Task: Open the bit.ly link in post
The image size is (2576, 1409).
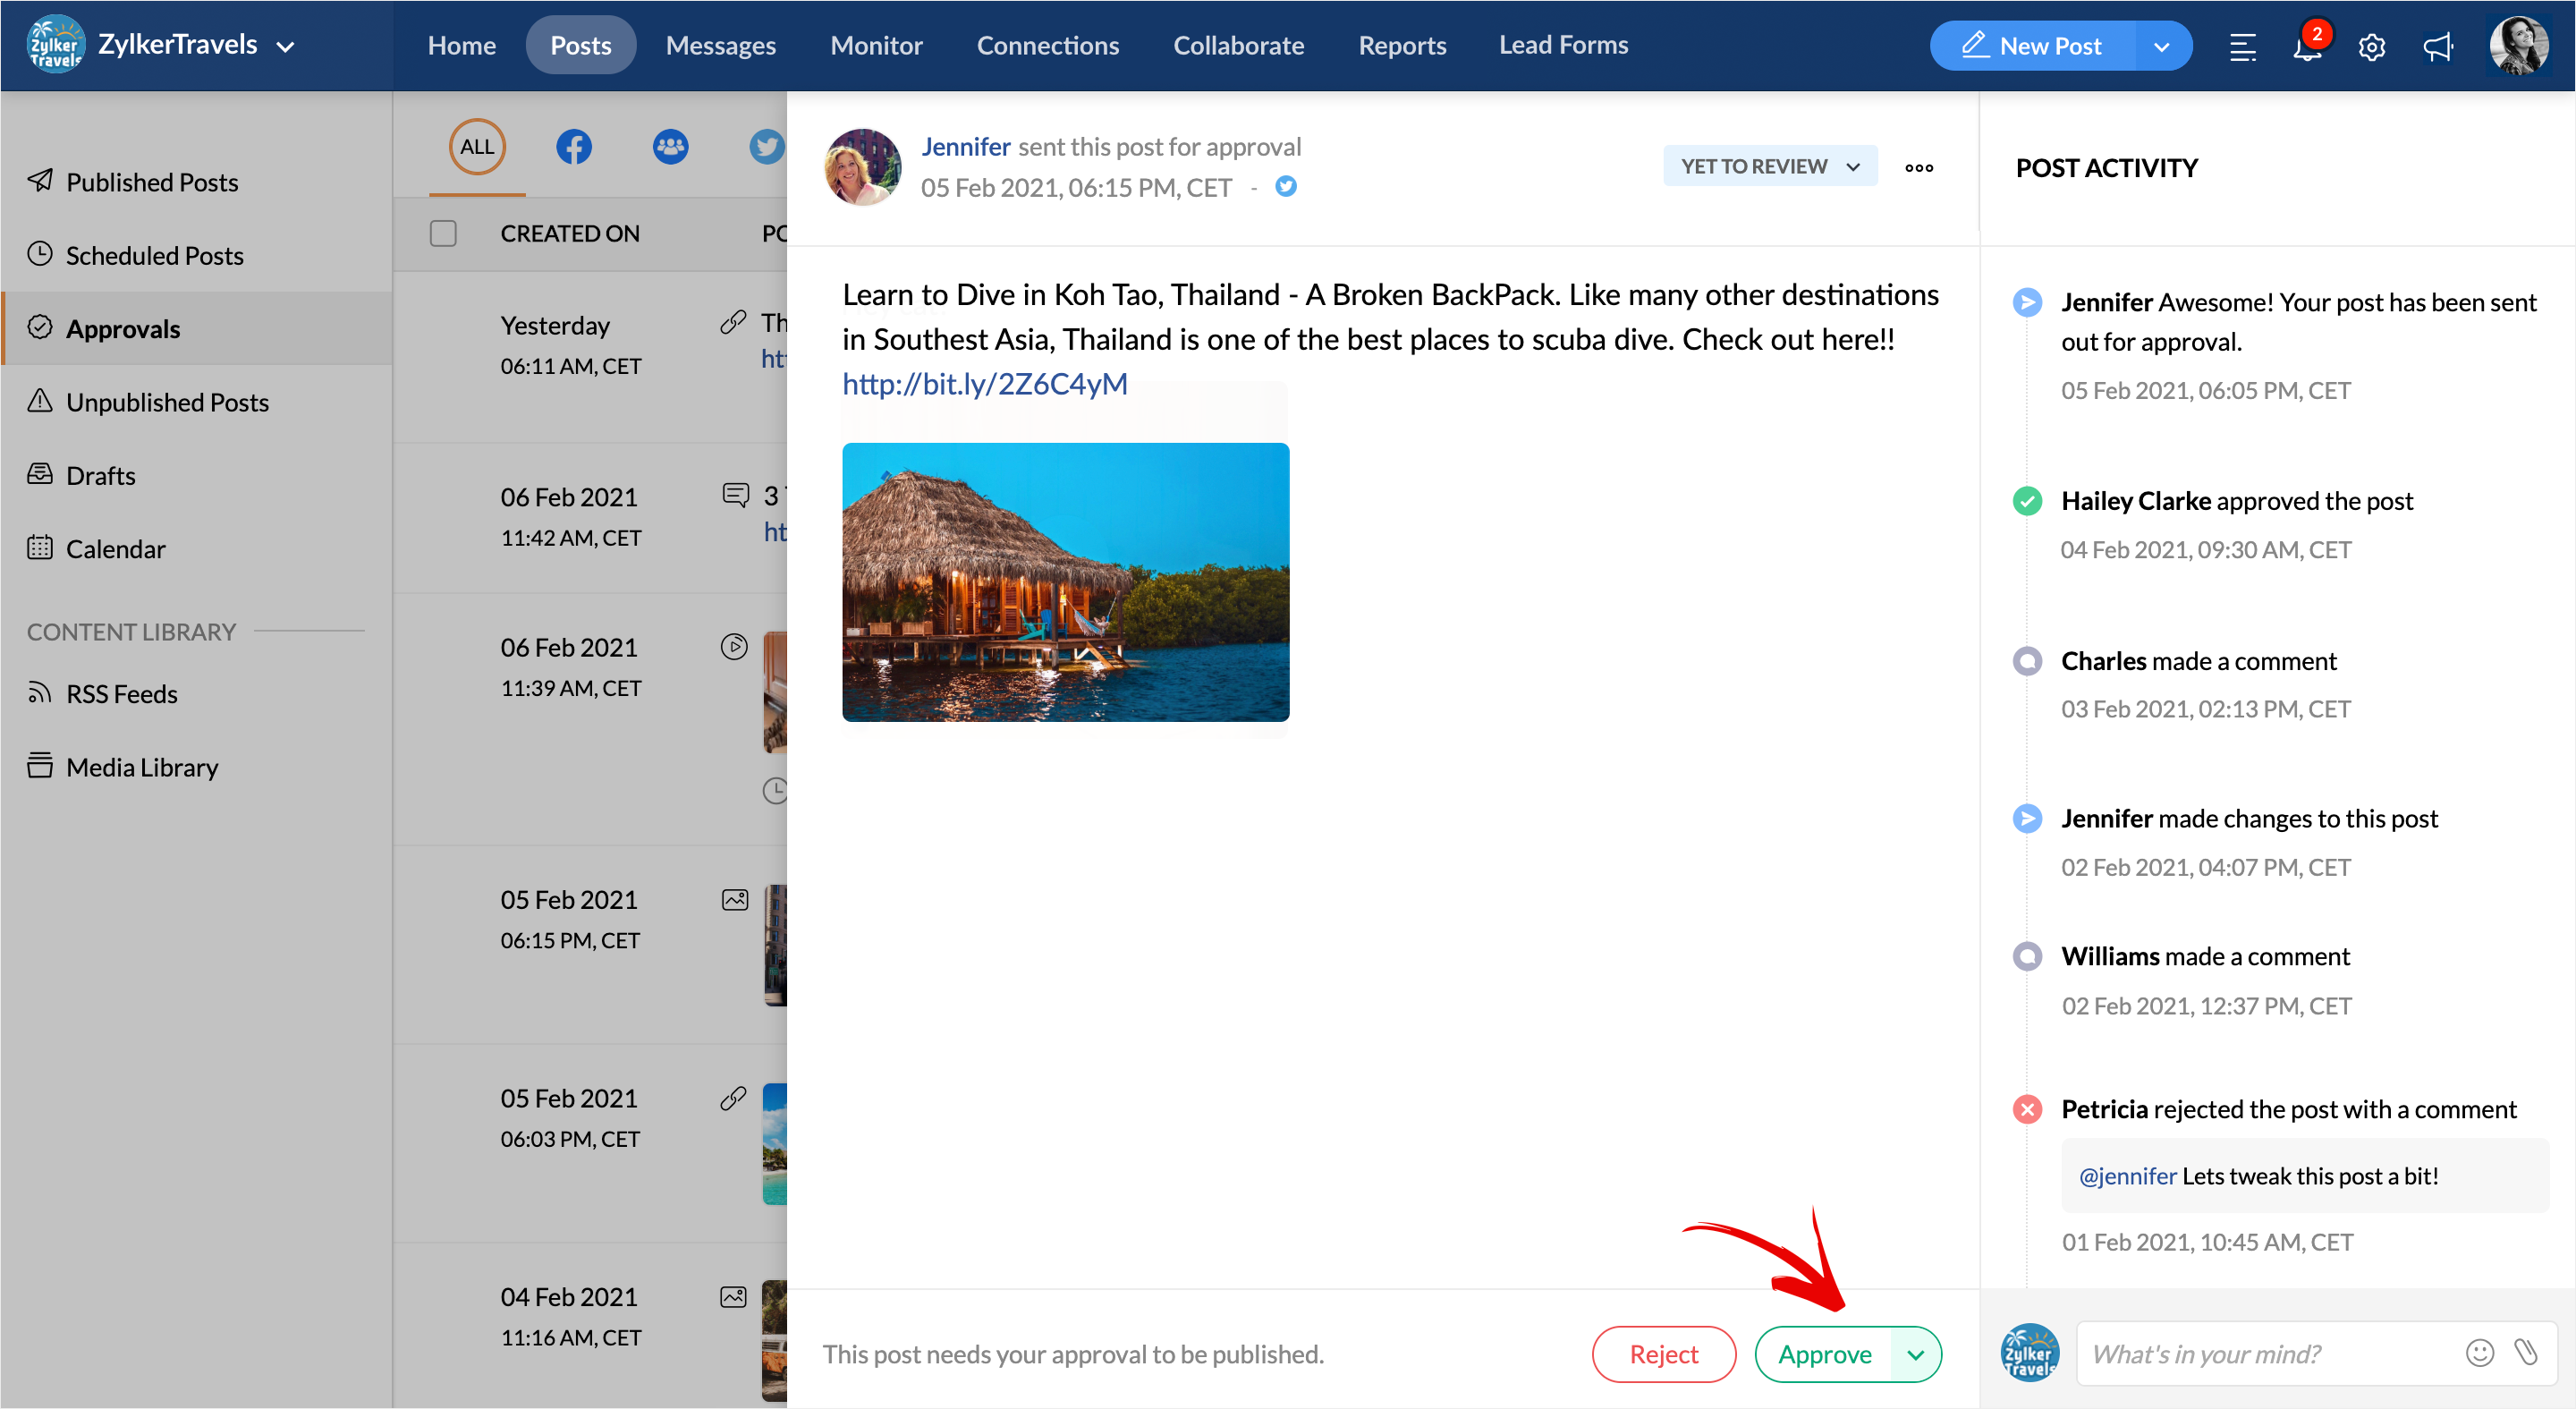Action: [x=984, y=384]
